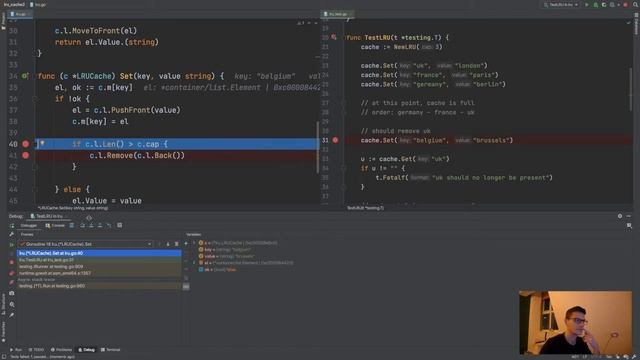Select variable key in Variables panel
This screenshot has width=640, height=360.
coord(224,249)
